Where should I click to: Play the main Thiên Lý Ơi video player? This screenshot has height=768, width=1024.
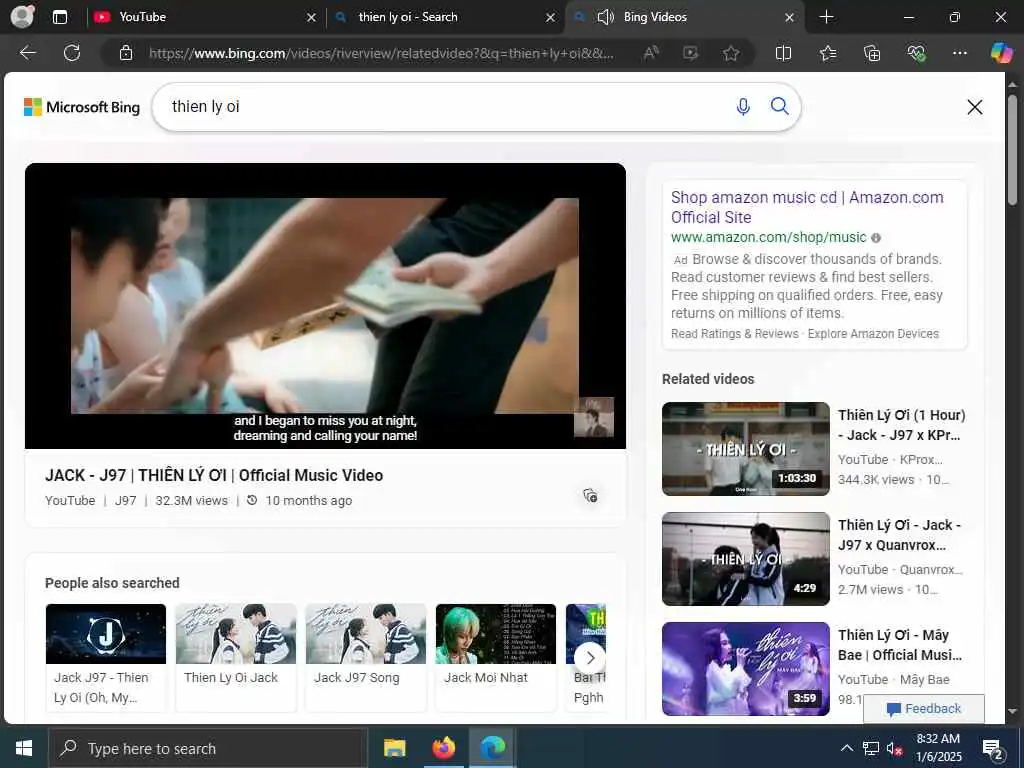pyautogui.click(x=325, y=306)
